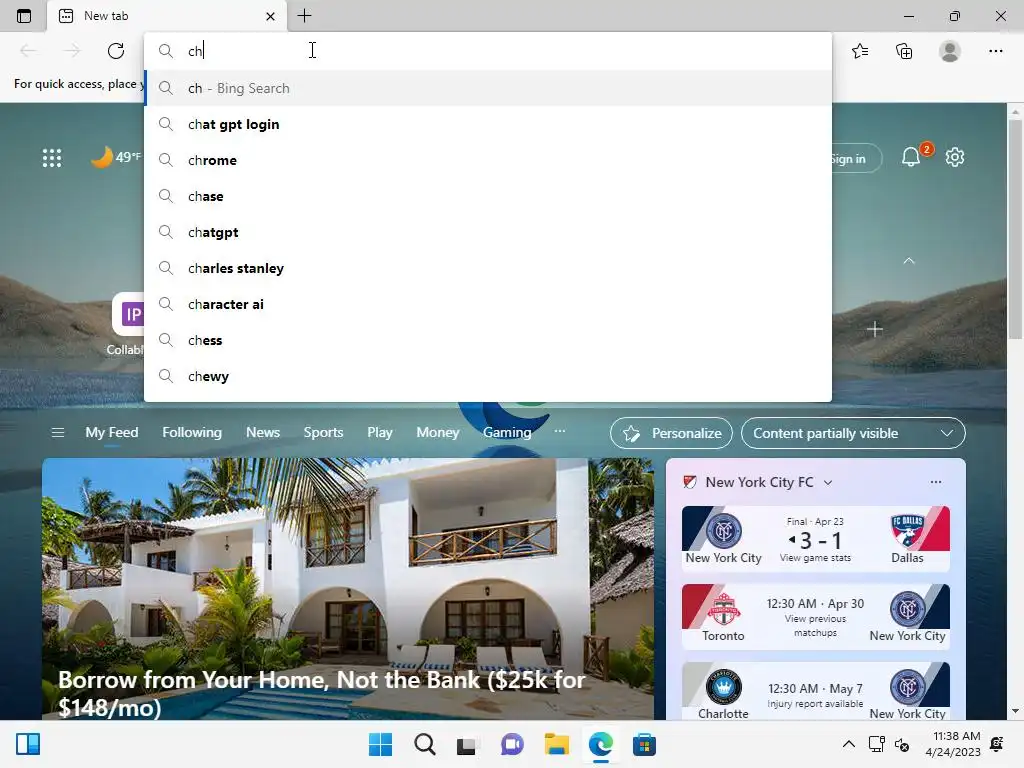Open the Borrow from Your Home article image
Screen dimensions: 1024x768
point(347,588)
